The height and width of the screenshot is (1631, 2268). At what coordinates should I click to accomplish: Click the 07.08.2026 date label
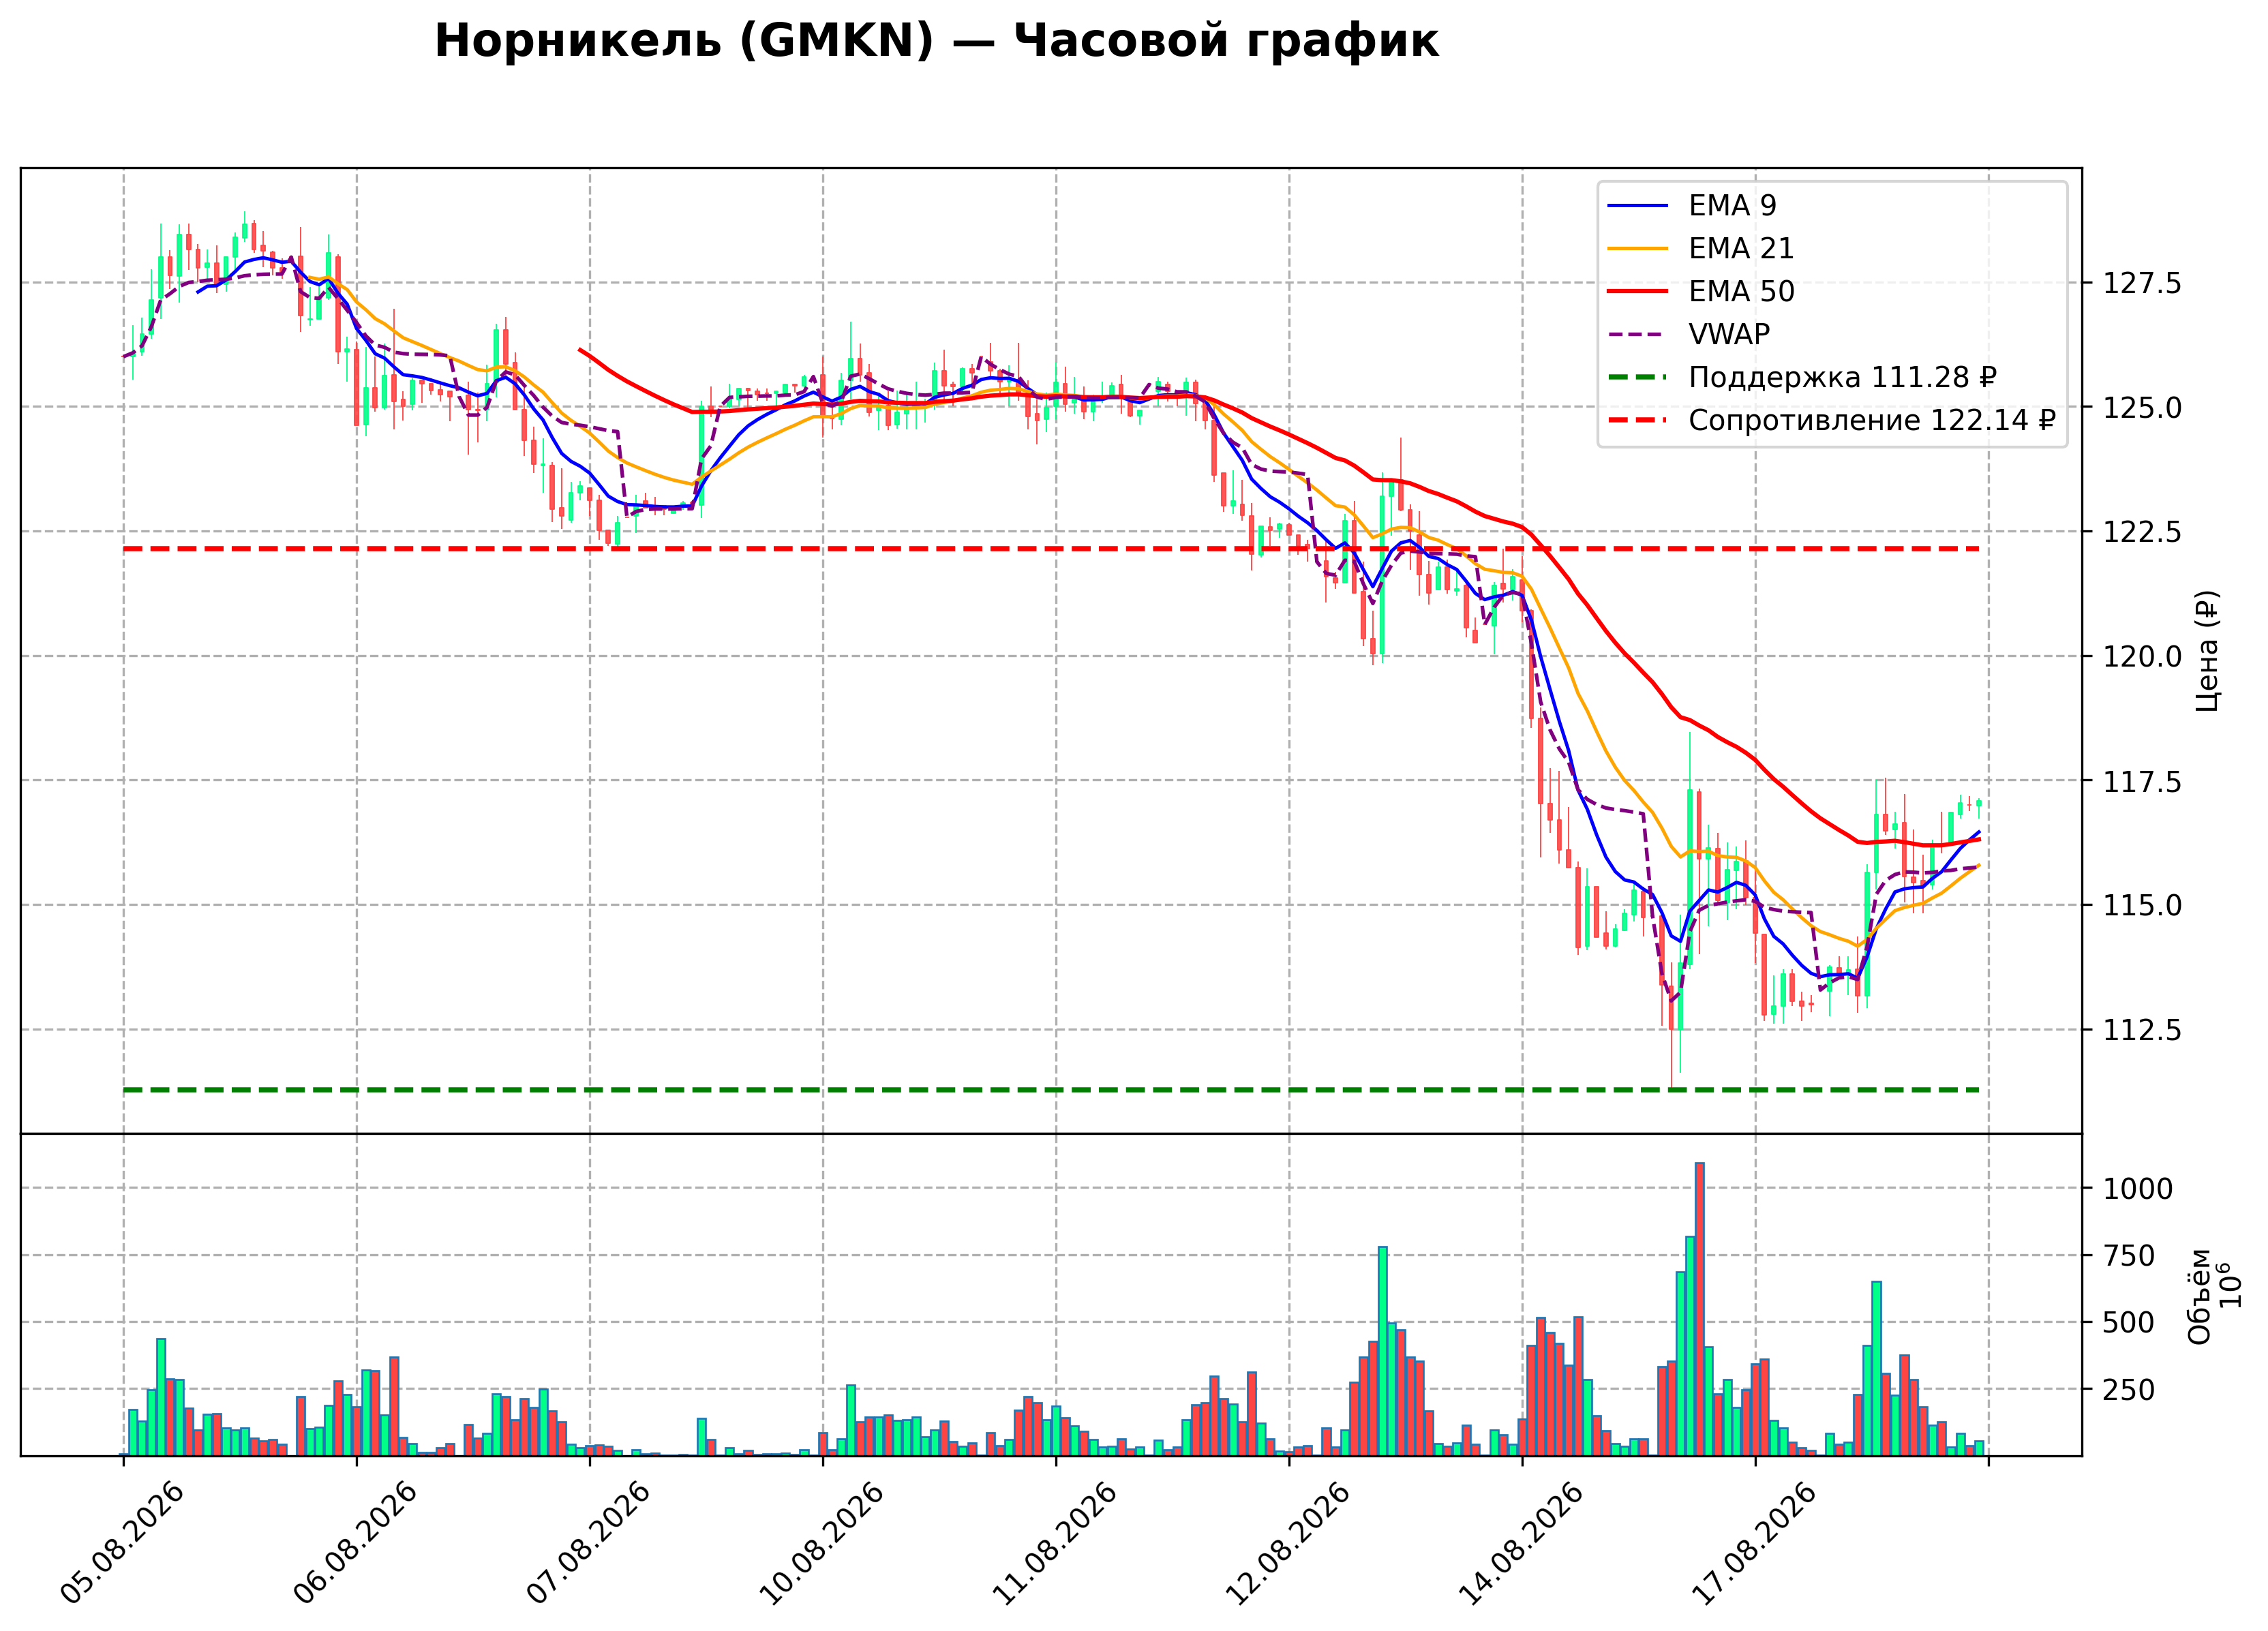tap(588, 1543)
